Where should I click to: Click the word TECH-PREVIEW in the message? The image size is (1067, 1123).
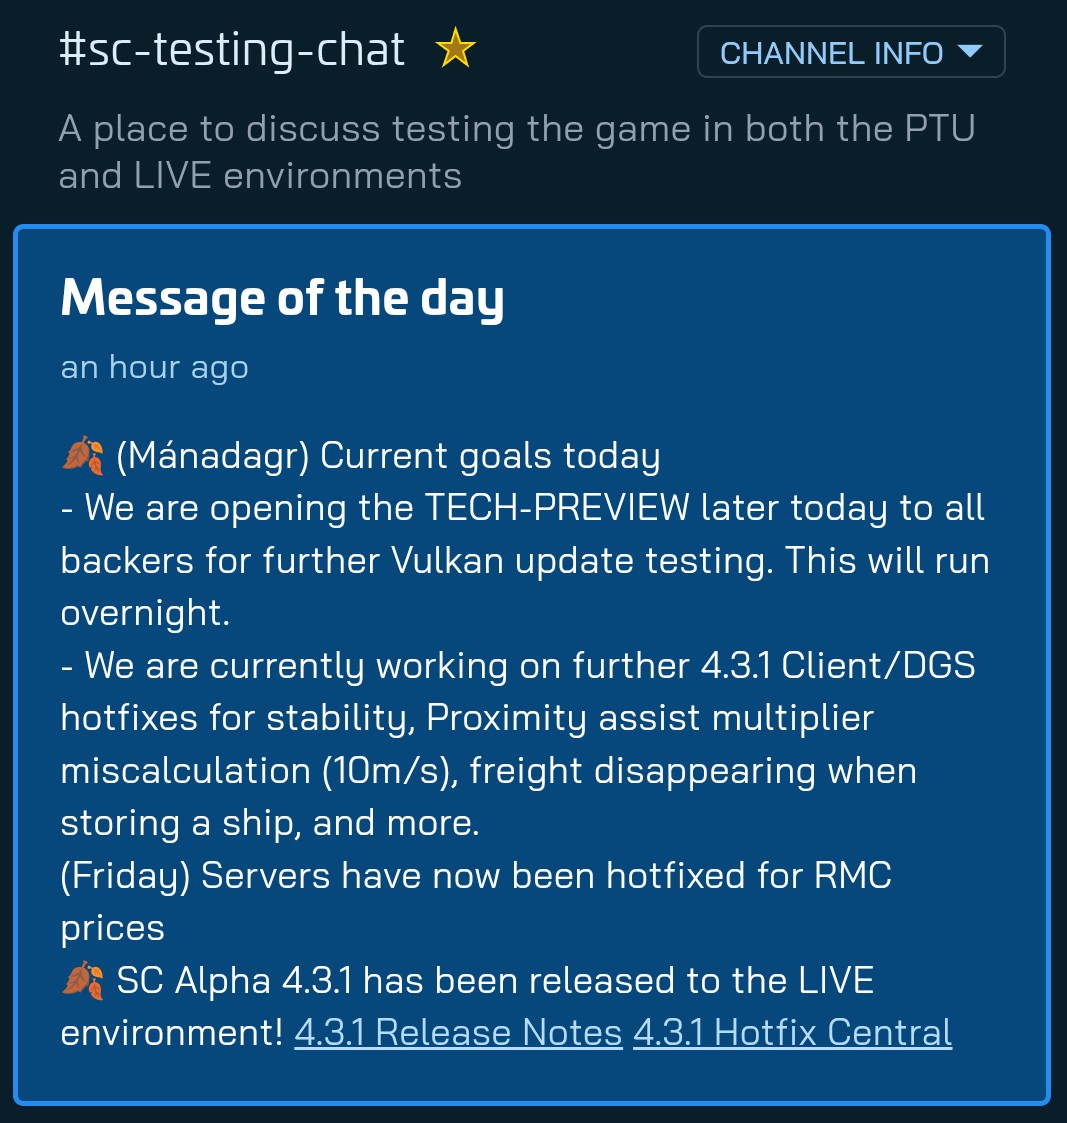(557, 508)
